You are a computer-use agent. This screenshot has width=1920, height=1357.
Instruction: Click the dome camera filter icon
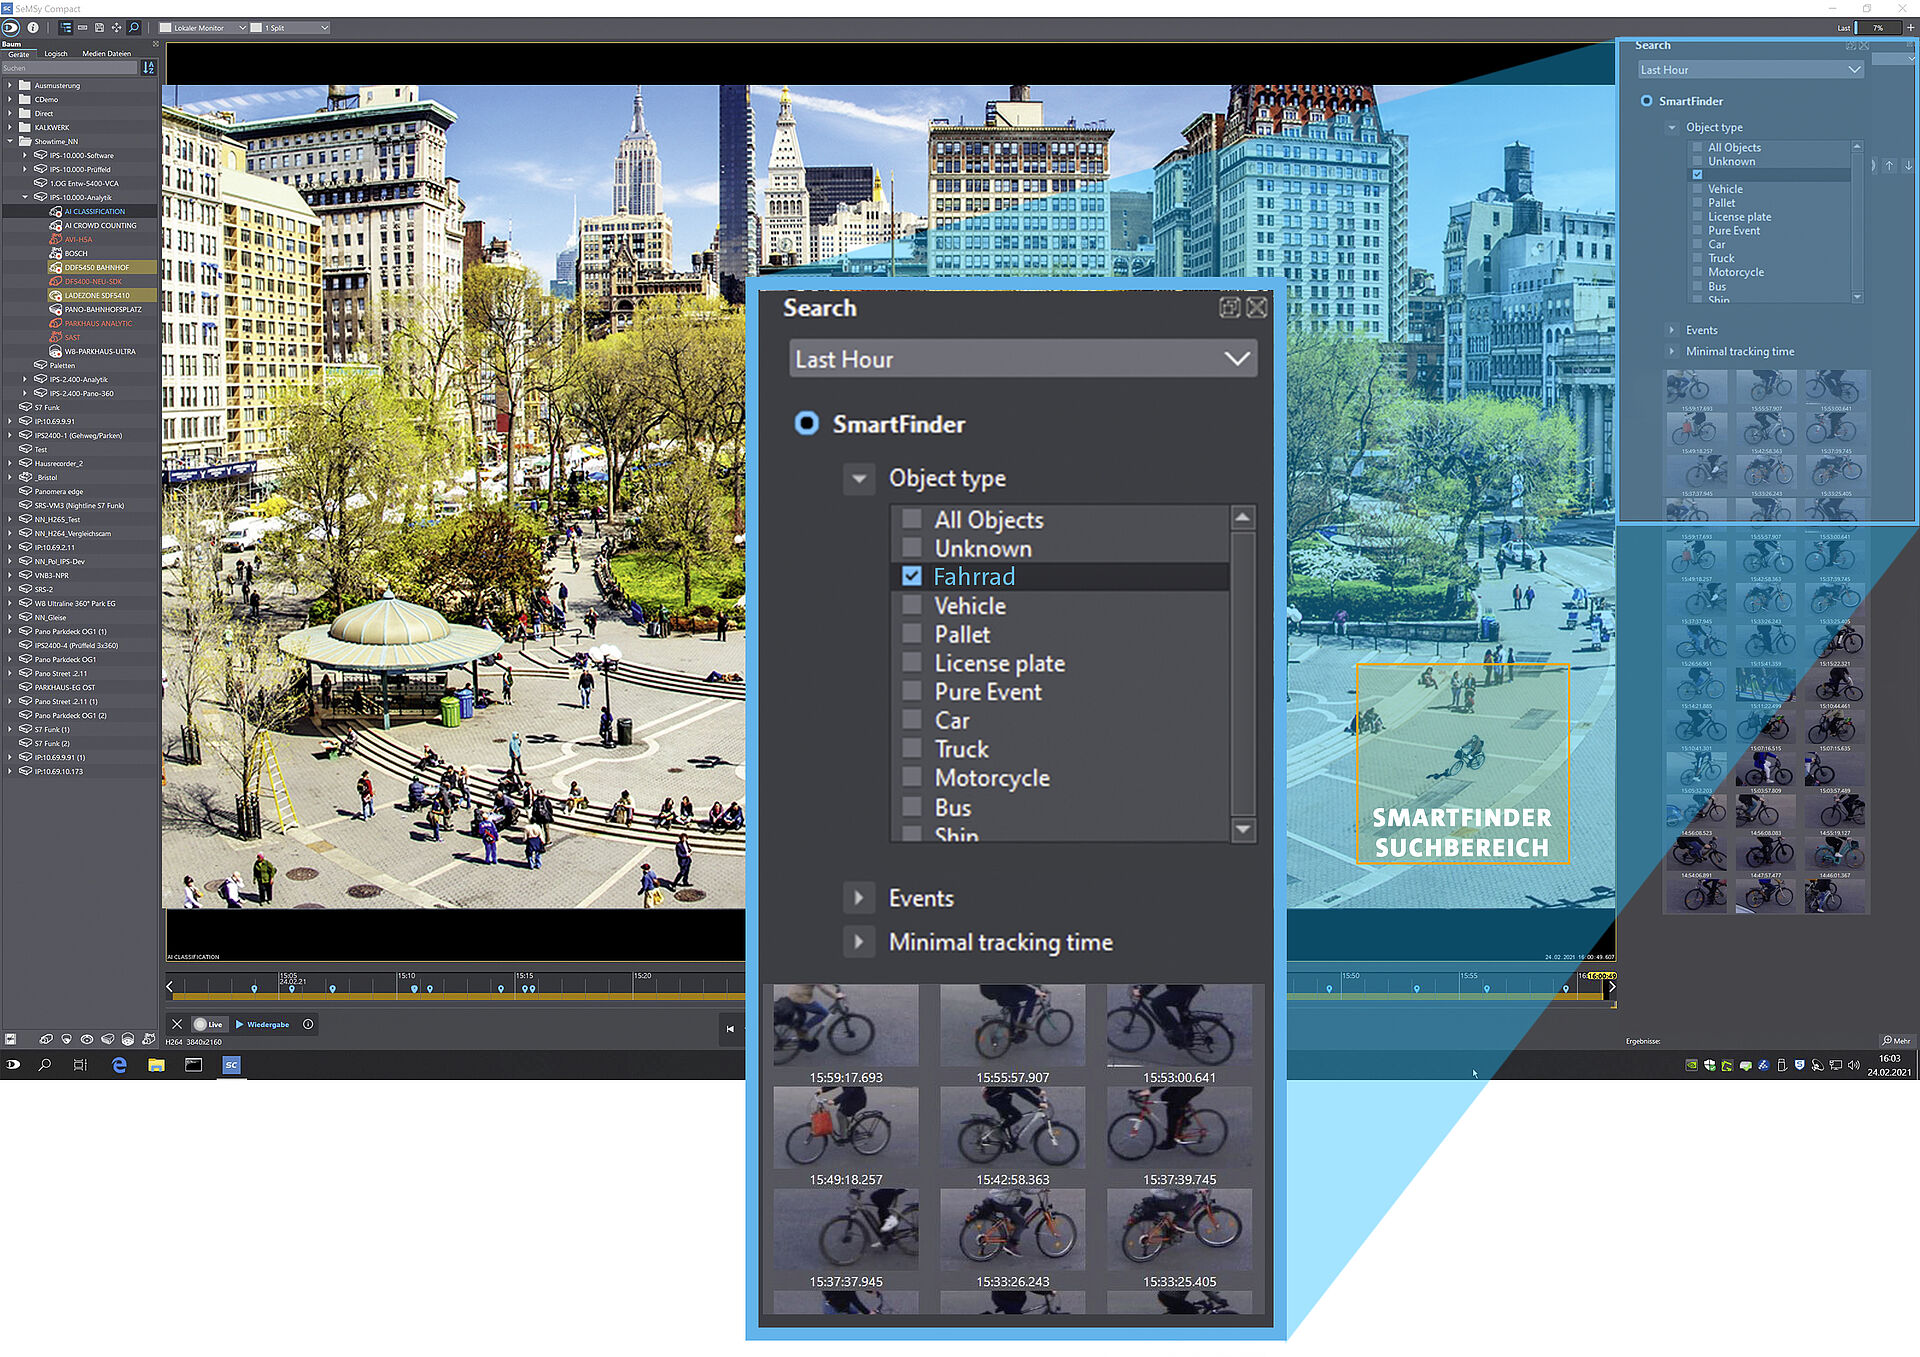click(x=67, y=1040)
